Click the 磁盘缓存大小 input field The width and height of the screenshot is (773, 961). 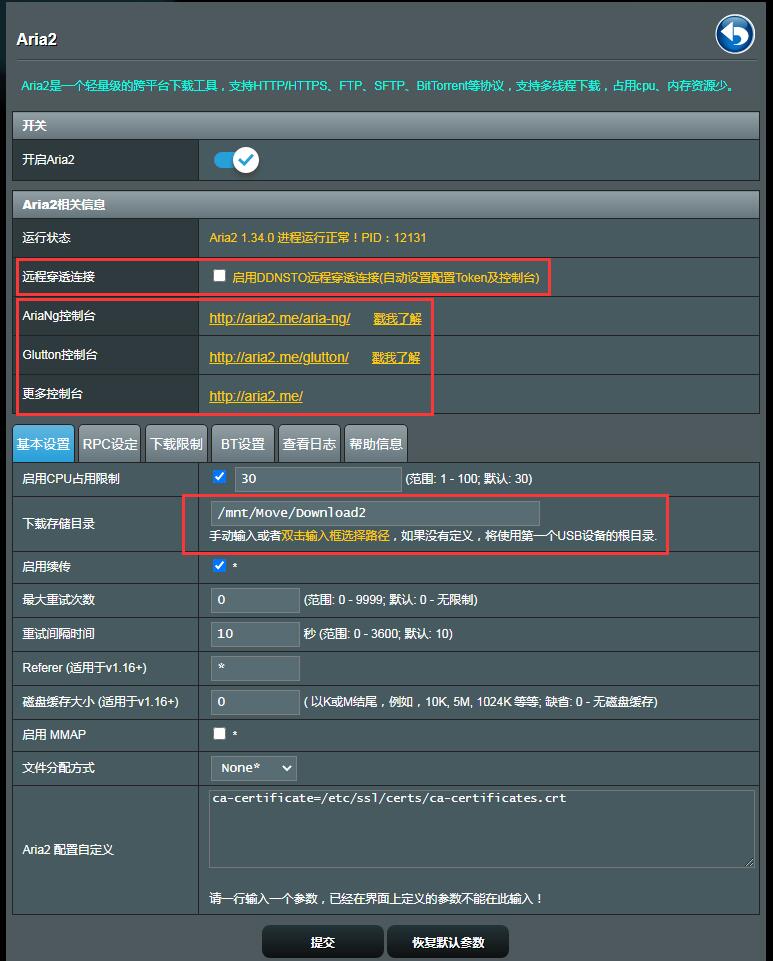(x=255, y=702)
